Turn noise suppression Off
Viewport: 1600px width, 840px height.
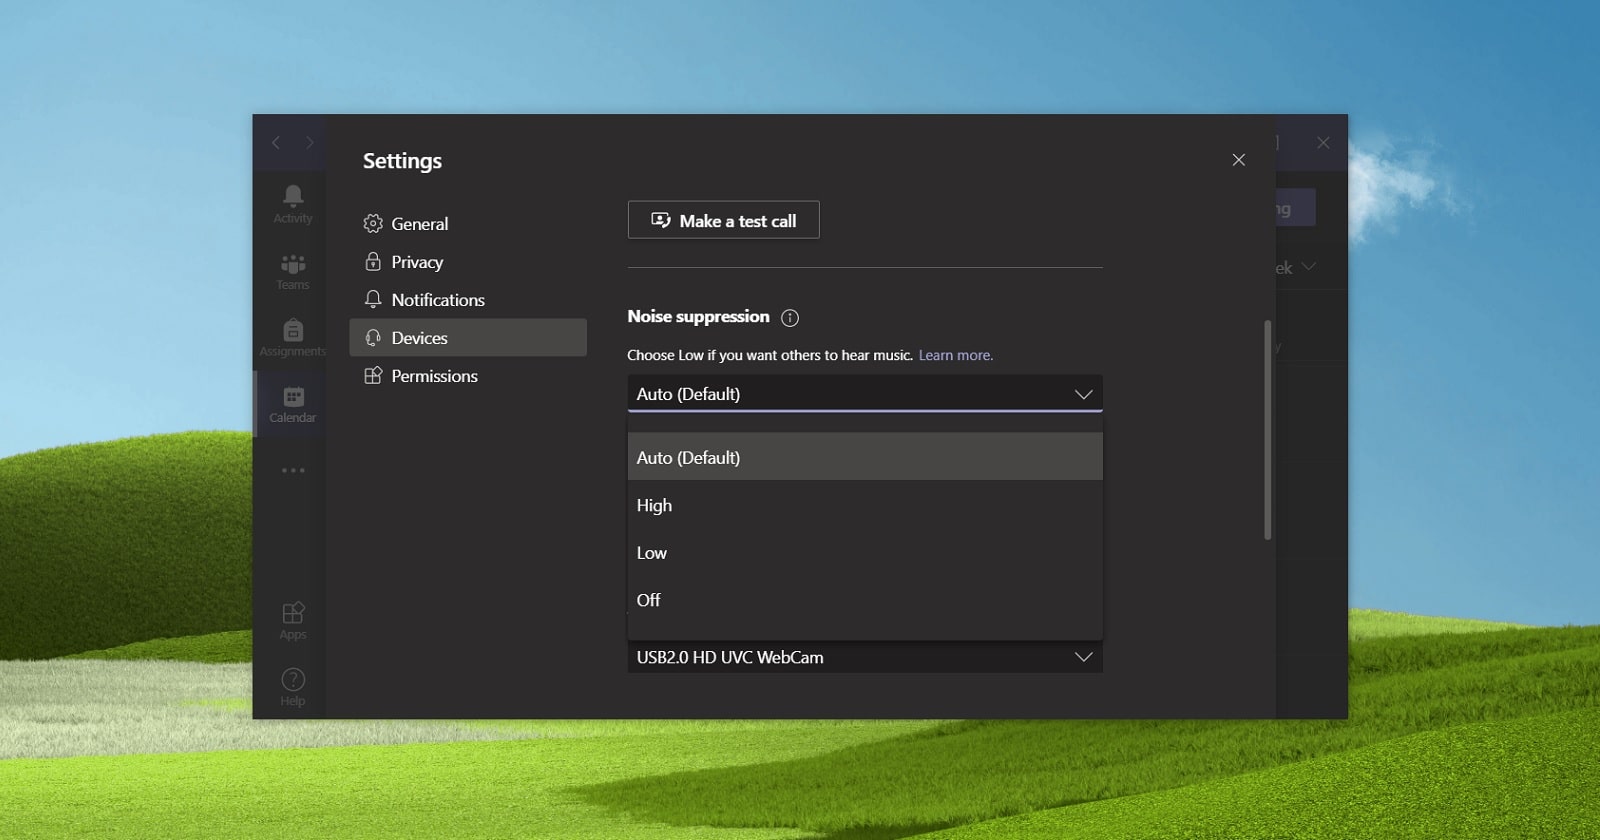[865, 600]
